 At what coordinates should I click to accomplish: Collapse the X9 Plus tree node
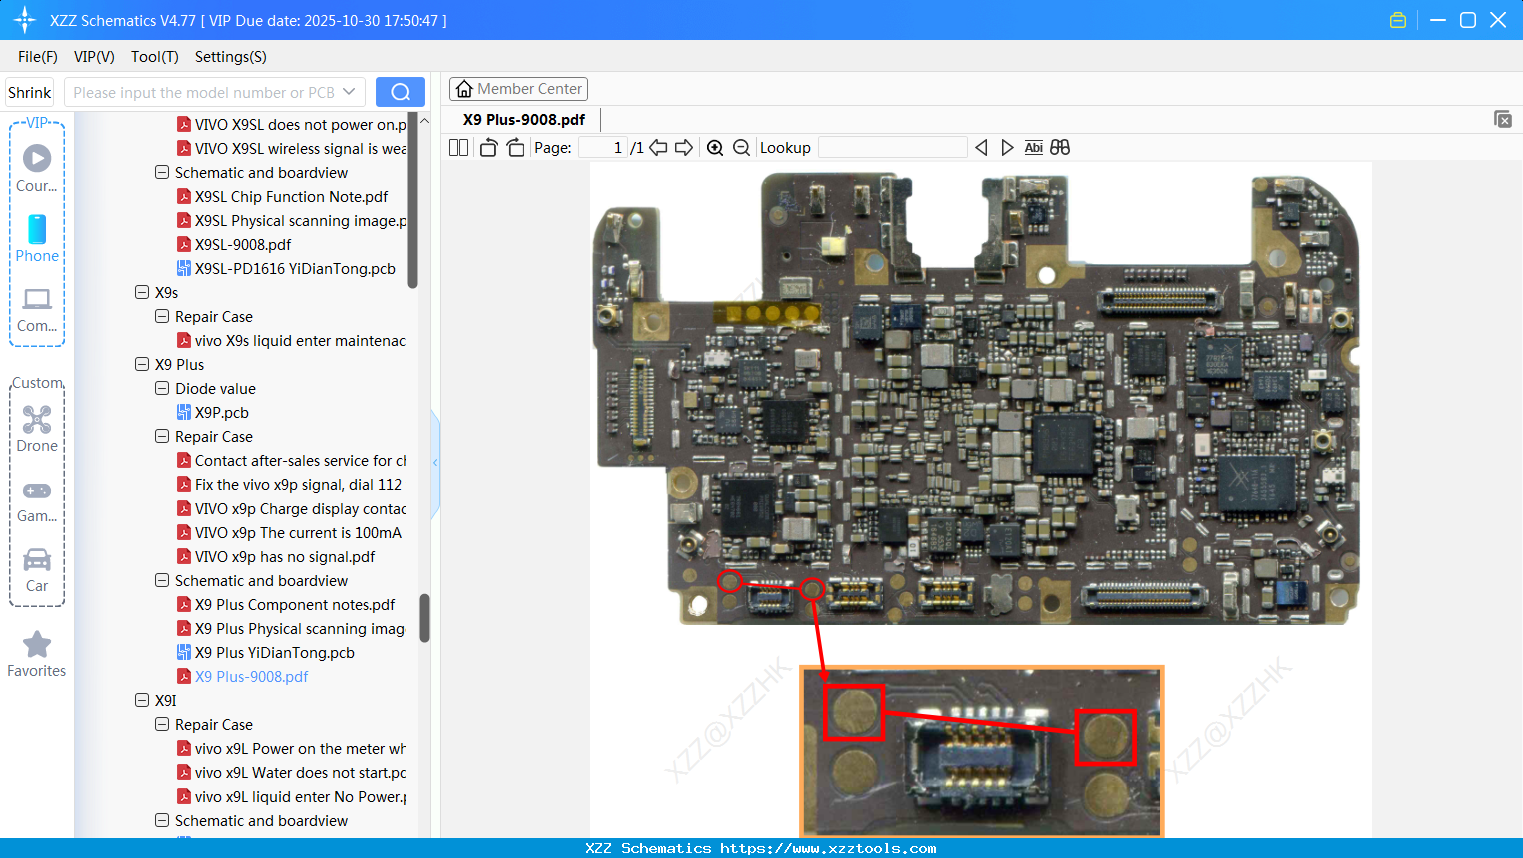142,364
